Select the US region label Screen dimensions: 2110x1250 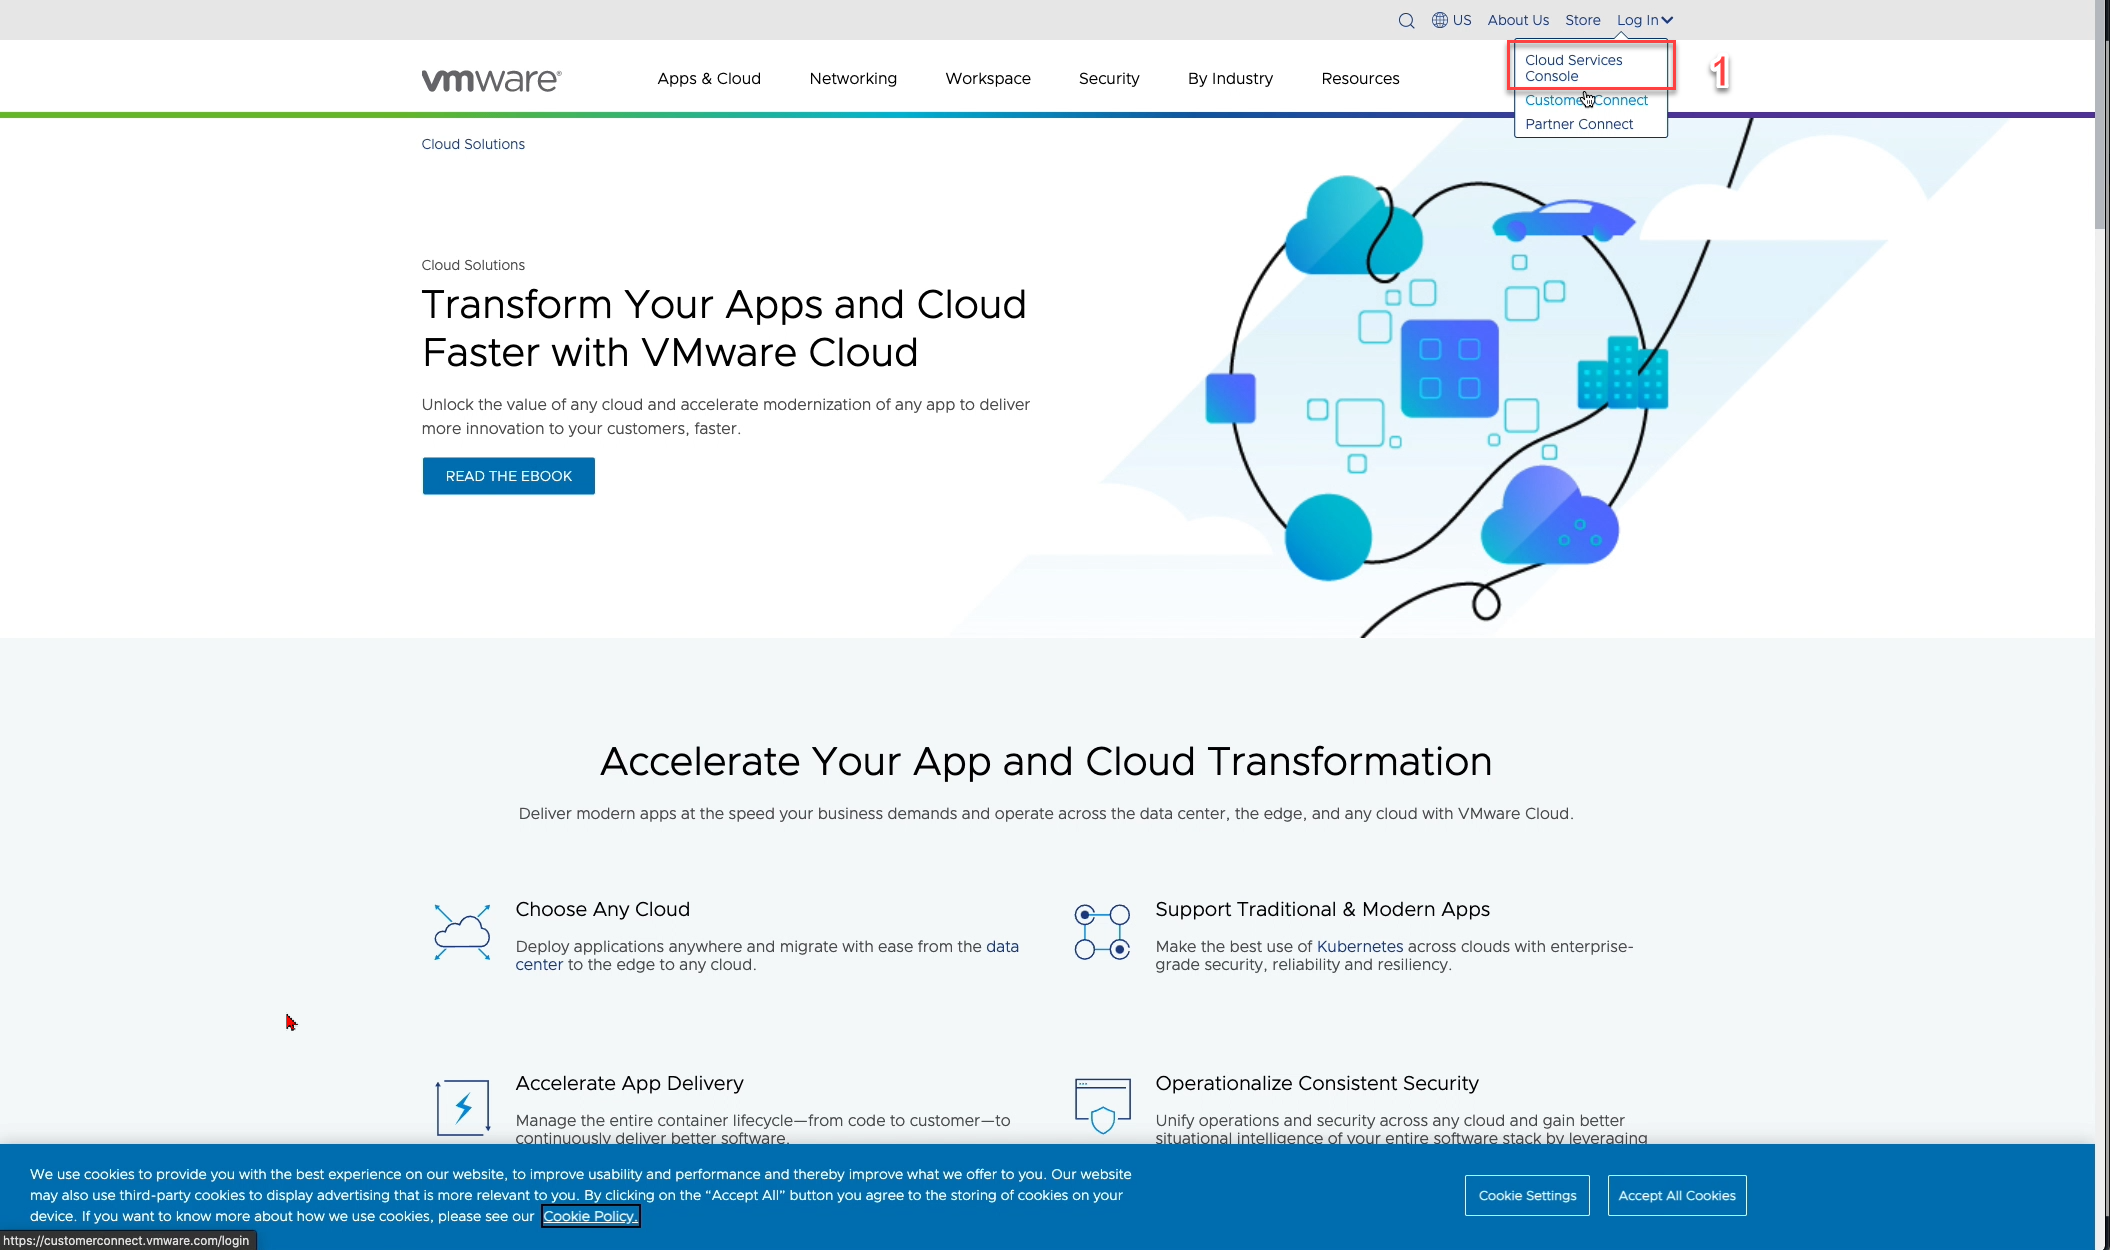point(1462,20)
